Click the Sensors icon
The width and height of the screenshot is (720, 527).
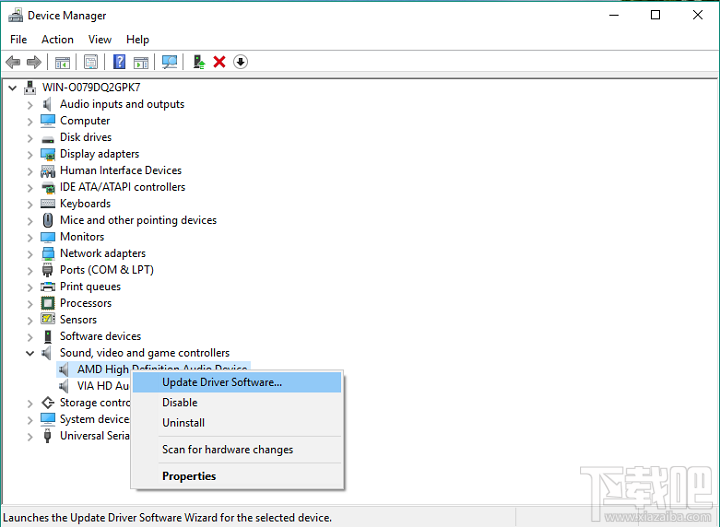[48, 319]
